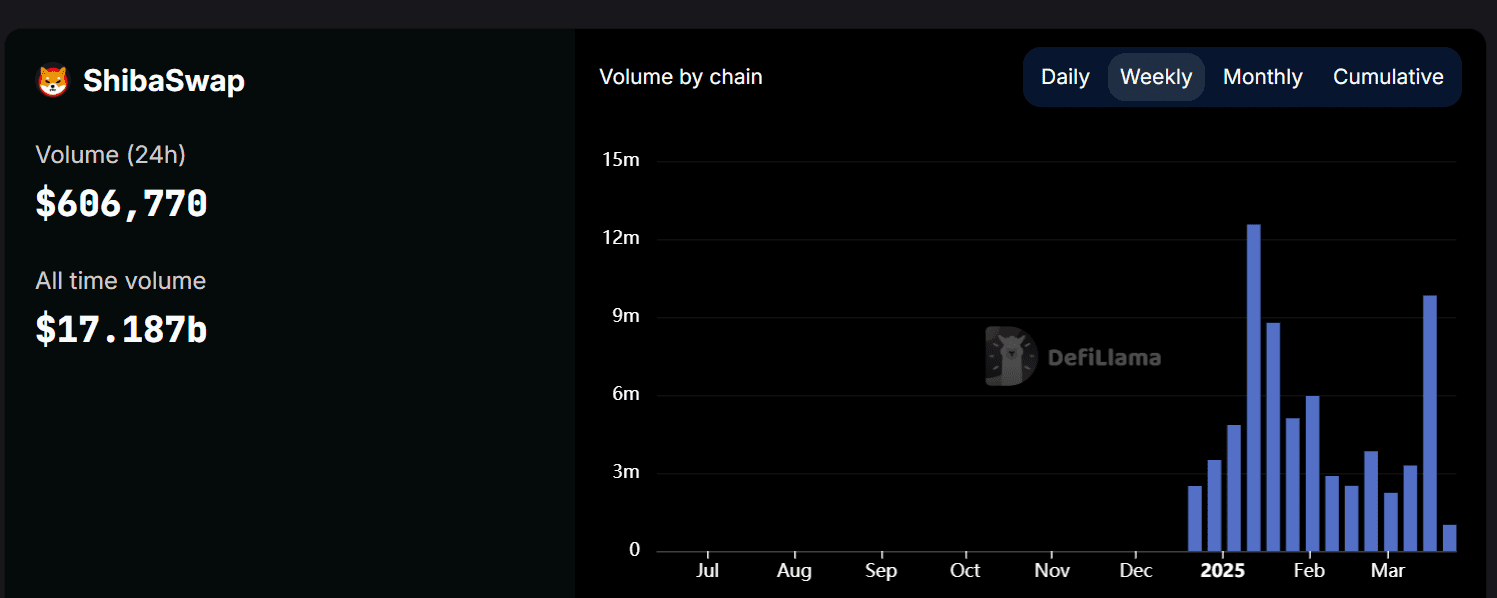
Task: Click the all time volume value $17.187b
Action: (x=121, y=330)
